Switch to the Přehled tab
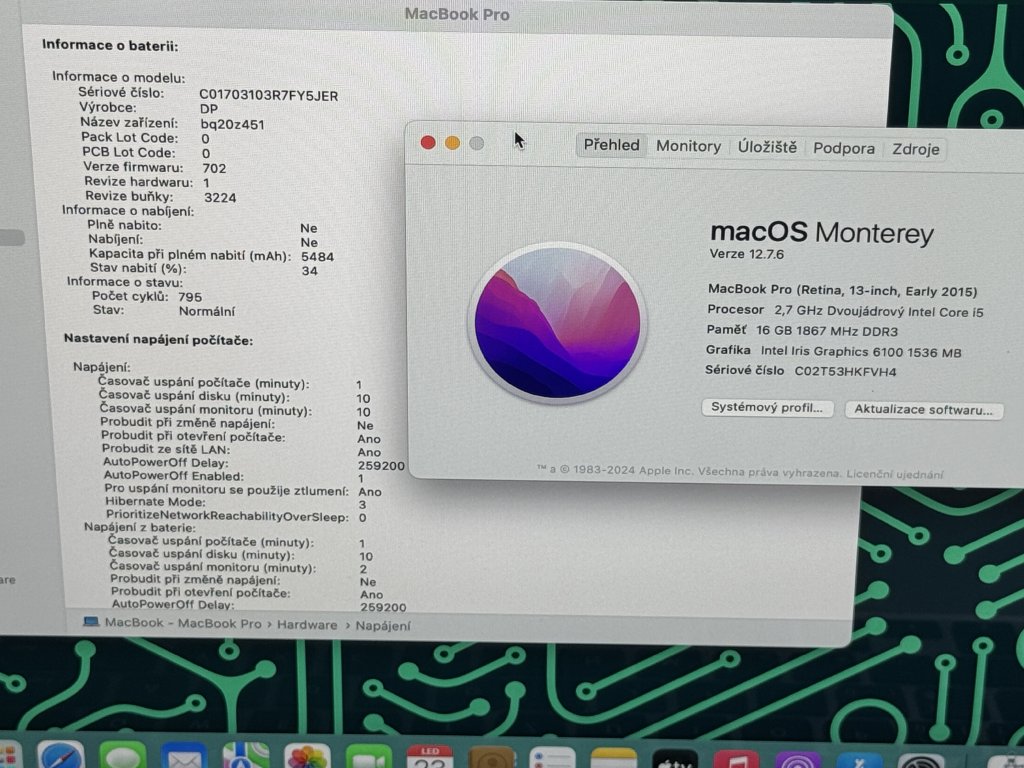Screen dimensions: 1024x768 click(611, 145)
